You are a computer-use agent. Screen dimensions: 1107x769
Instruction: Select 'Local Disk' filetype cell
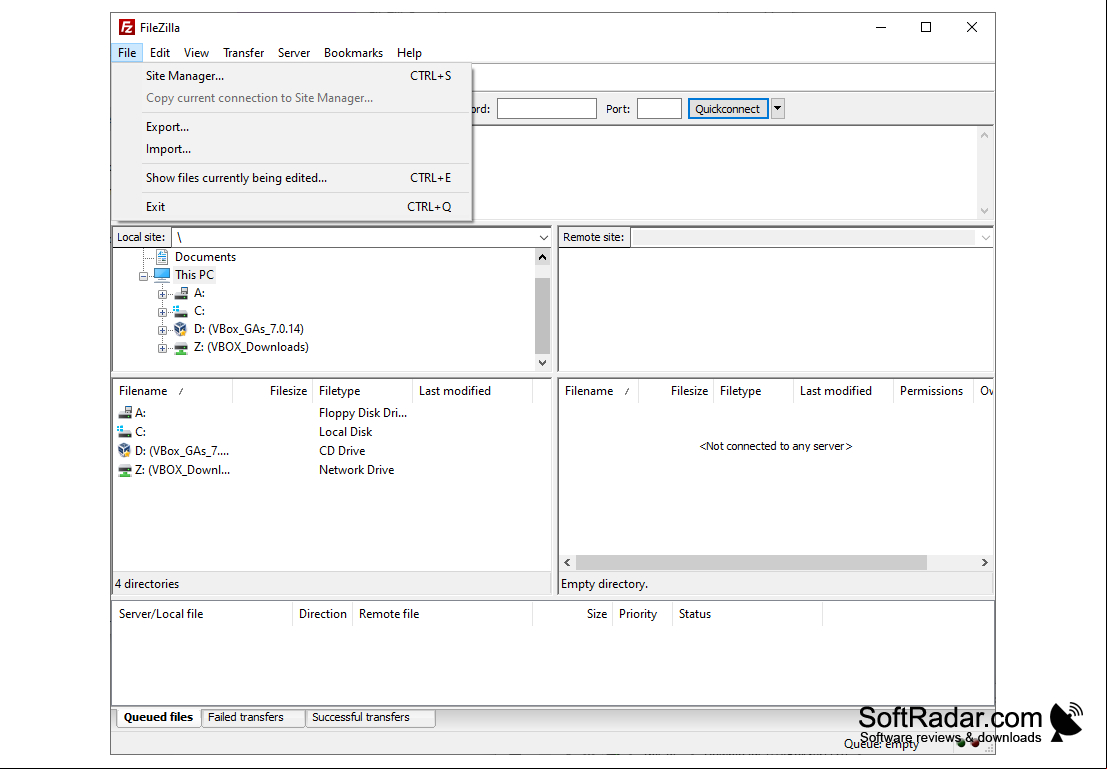pos(345,431)
